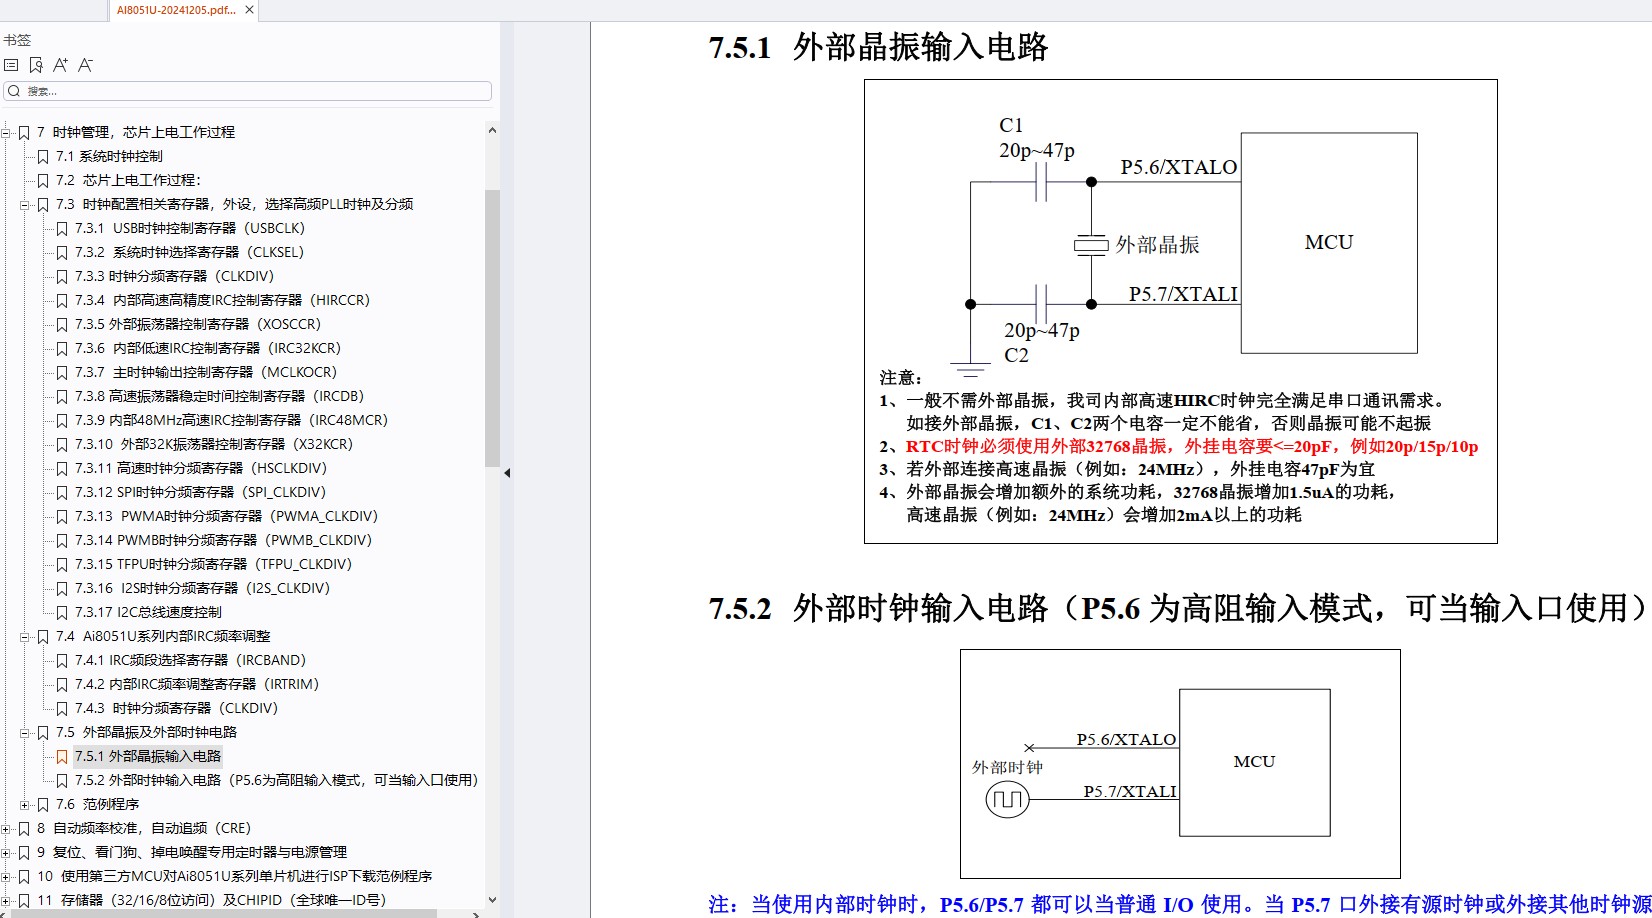Open bookmark 7.3.16 I2S时钟分频寄存器
1652x918 pixels.
[202, 588]
